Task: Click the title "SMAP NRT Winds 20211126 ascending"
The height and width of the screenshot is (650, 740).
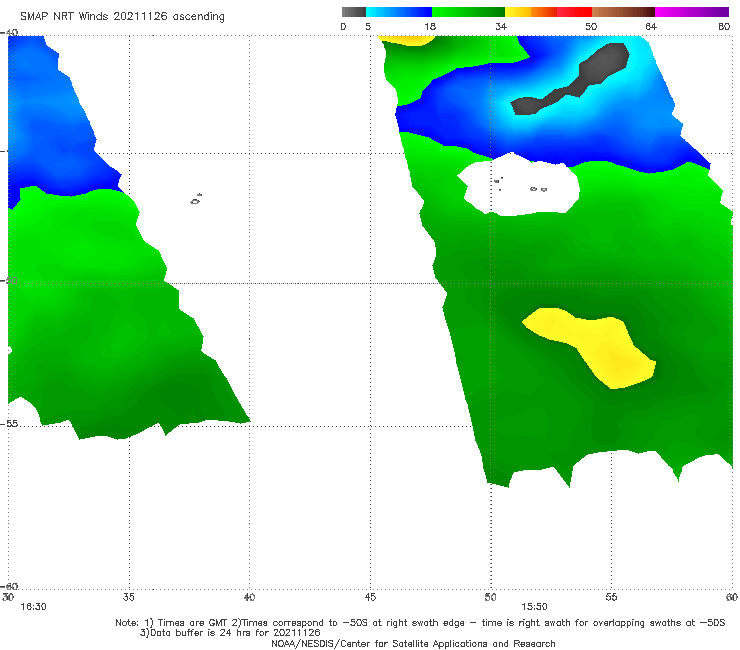Action: [x=122, y=17]
